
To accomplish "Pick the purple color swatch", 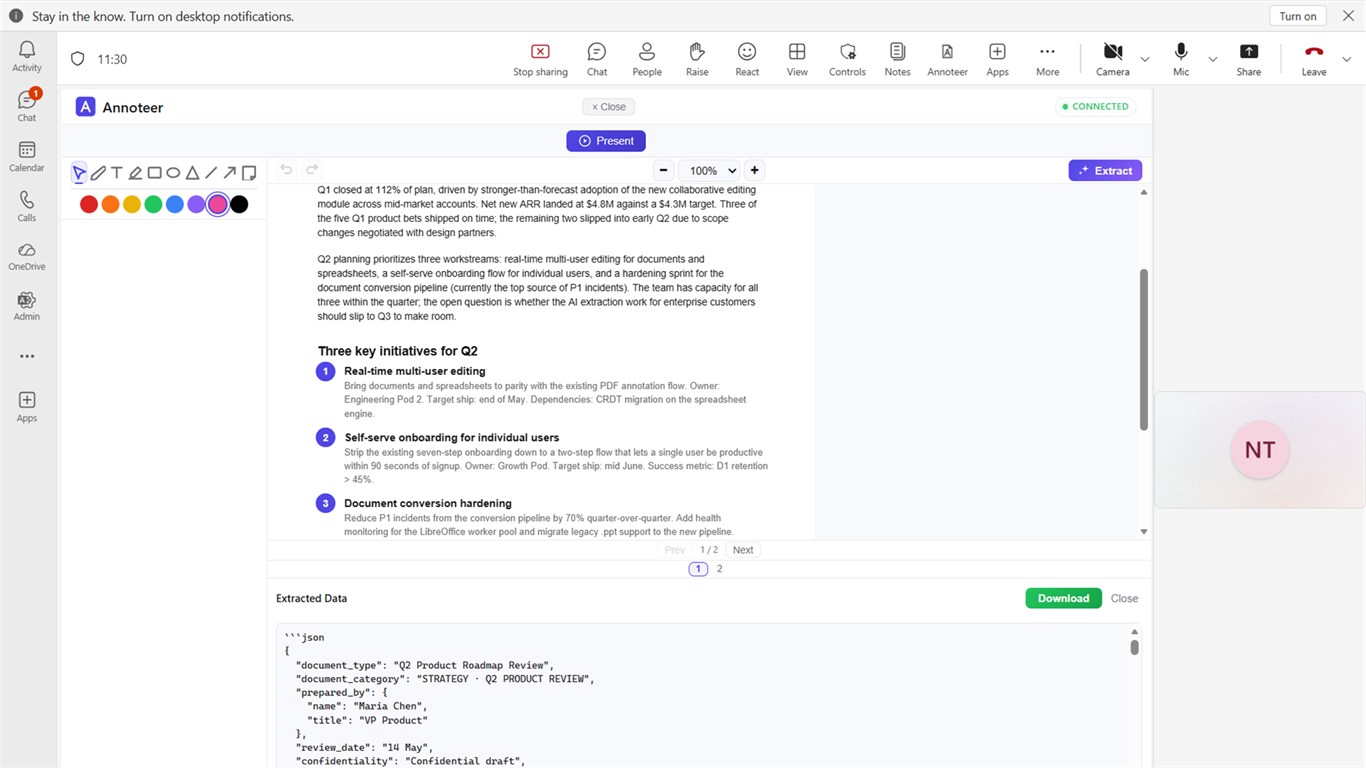I will point(196,204).
